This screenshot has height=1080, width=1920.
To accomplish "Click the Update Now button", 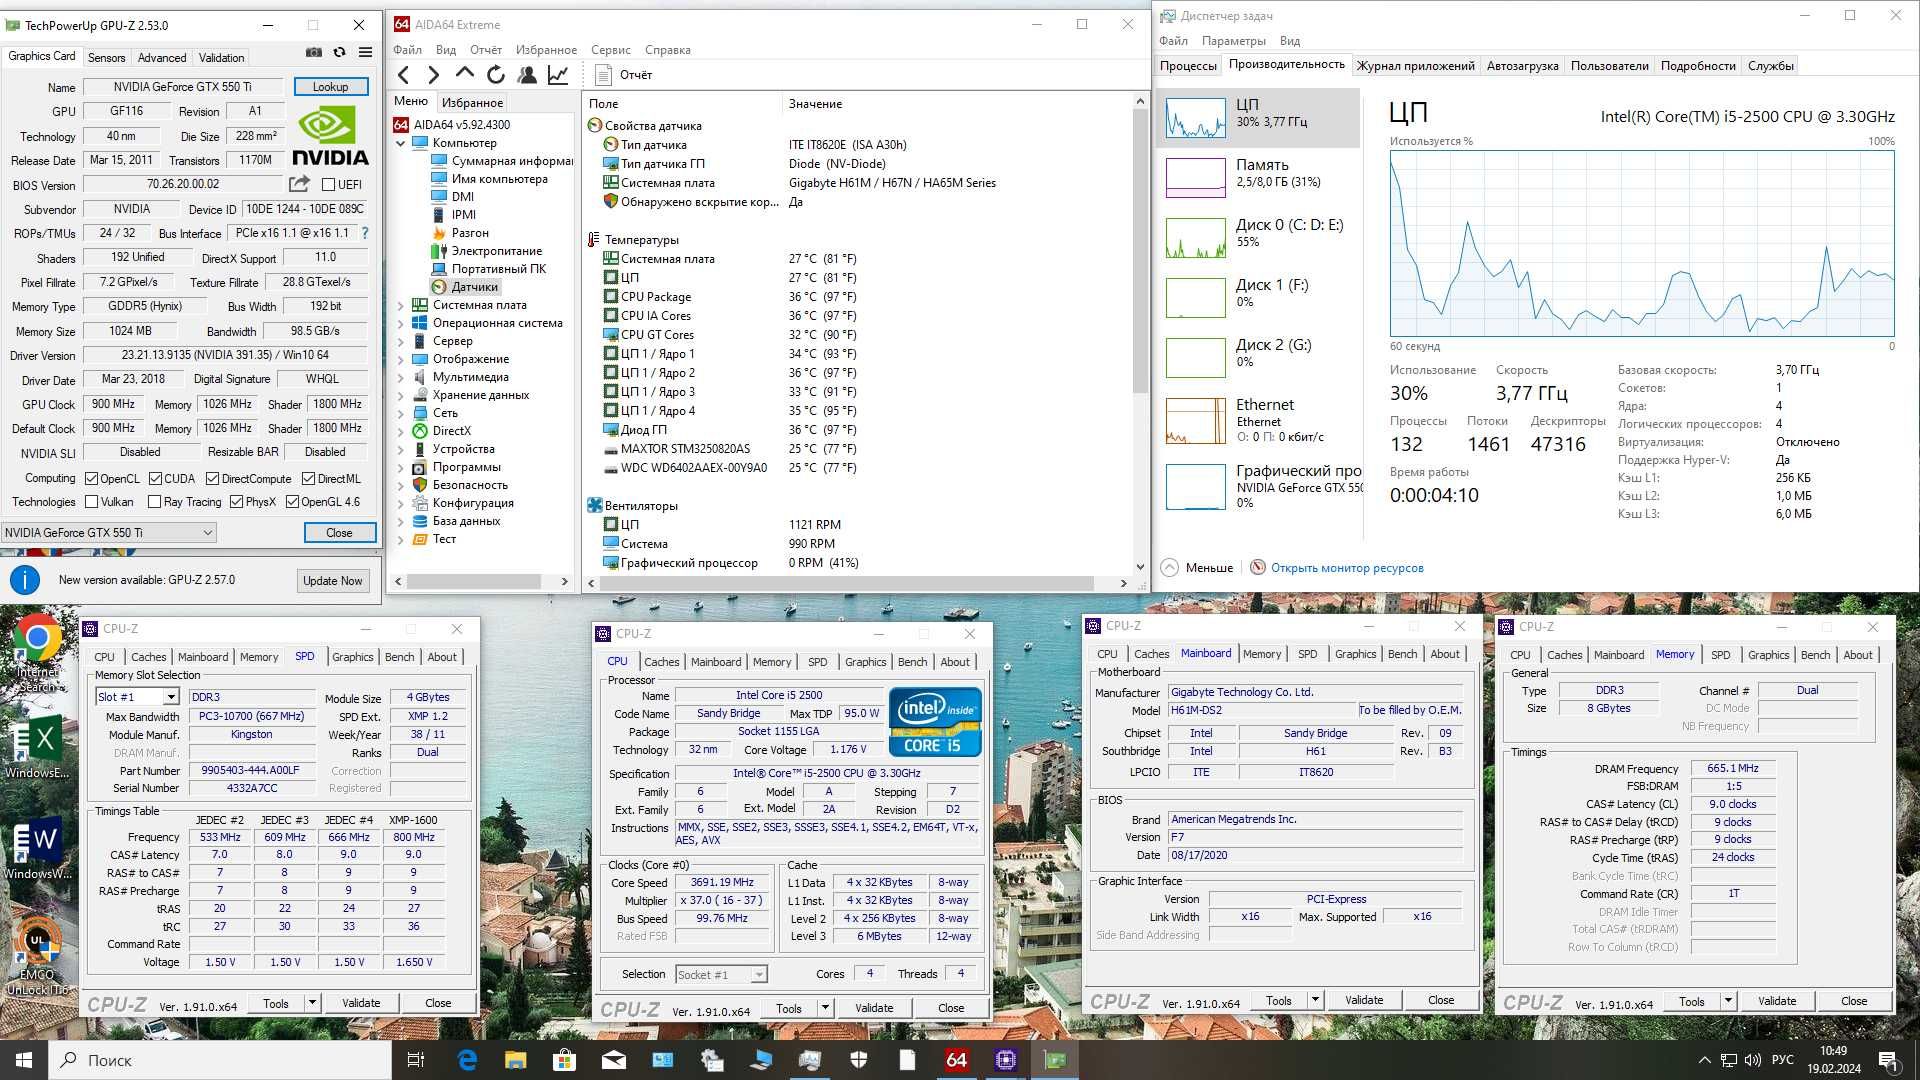I will click(333, 581).
